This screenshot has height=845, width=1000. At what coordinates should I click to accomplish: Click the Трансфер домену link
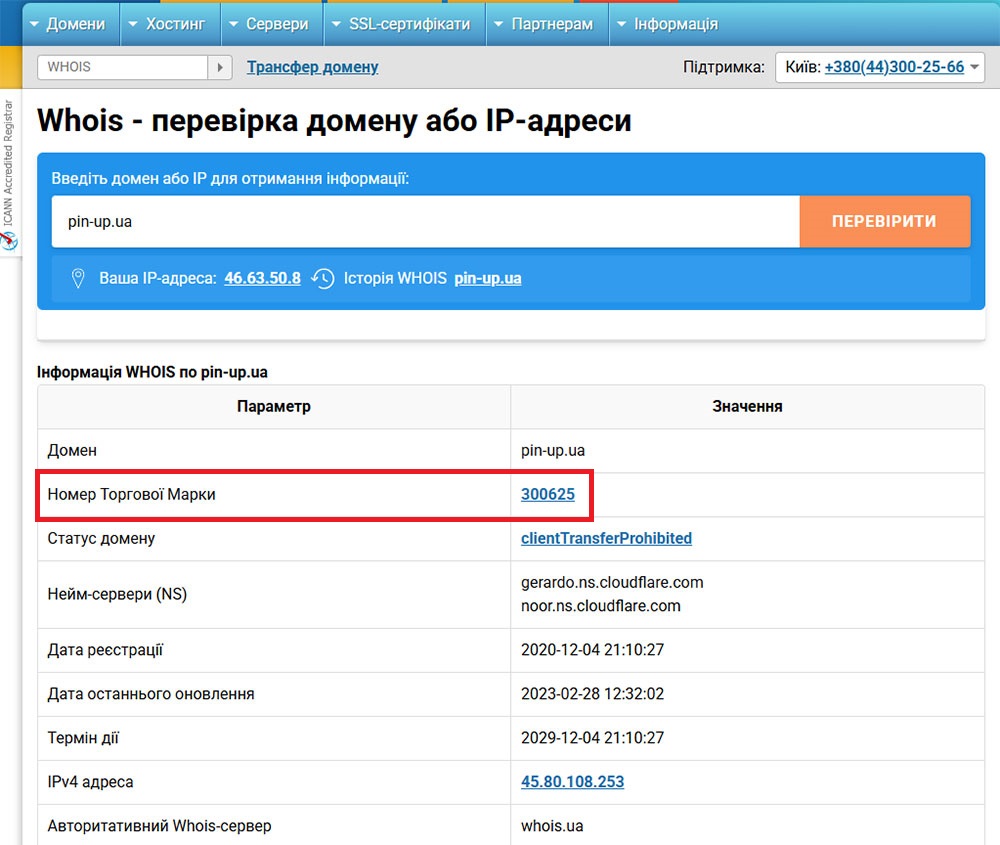312,67
